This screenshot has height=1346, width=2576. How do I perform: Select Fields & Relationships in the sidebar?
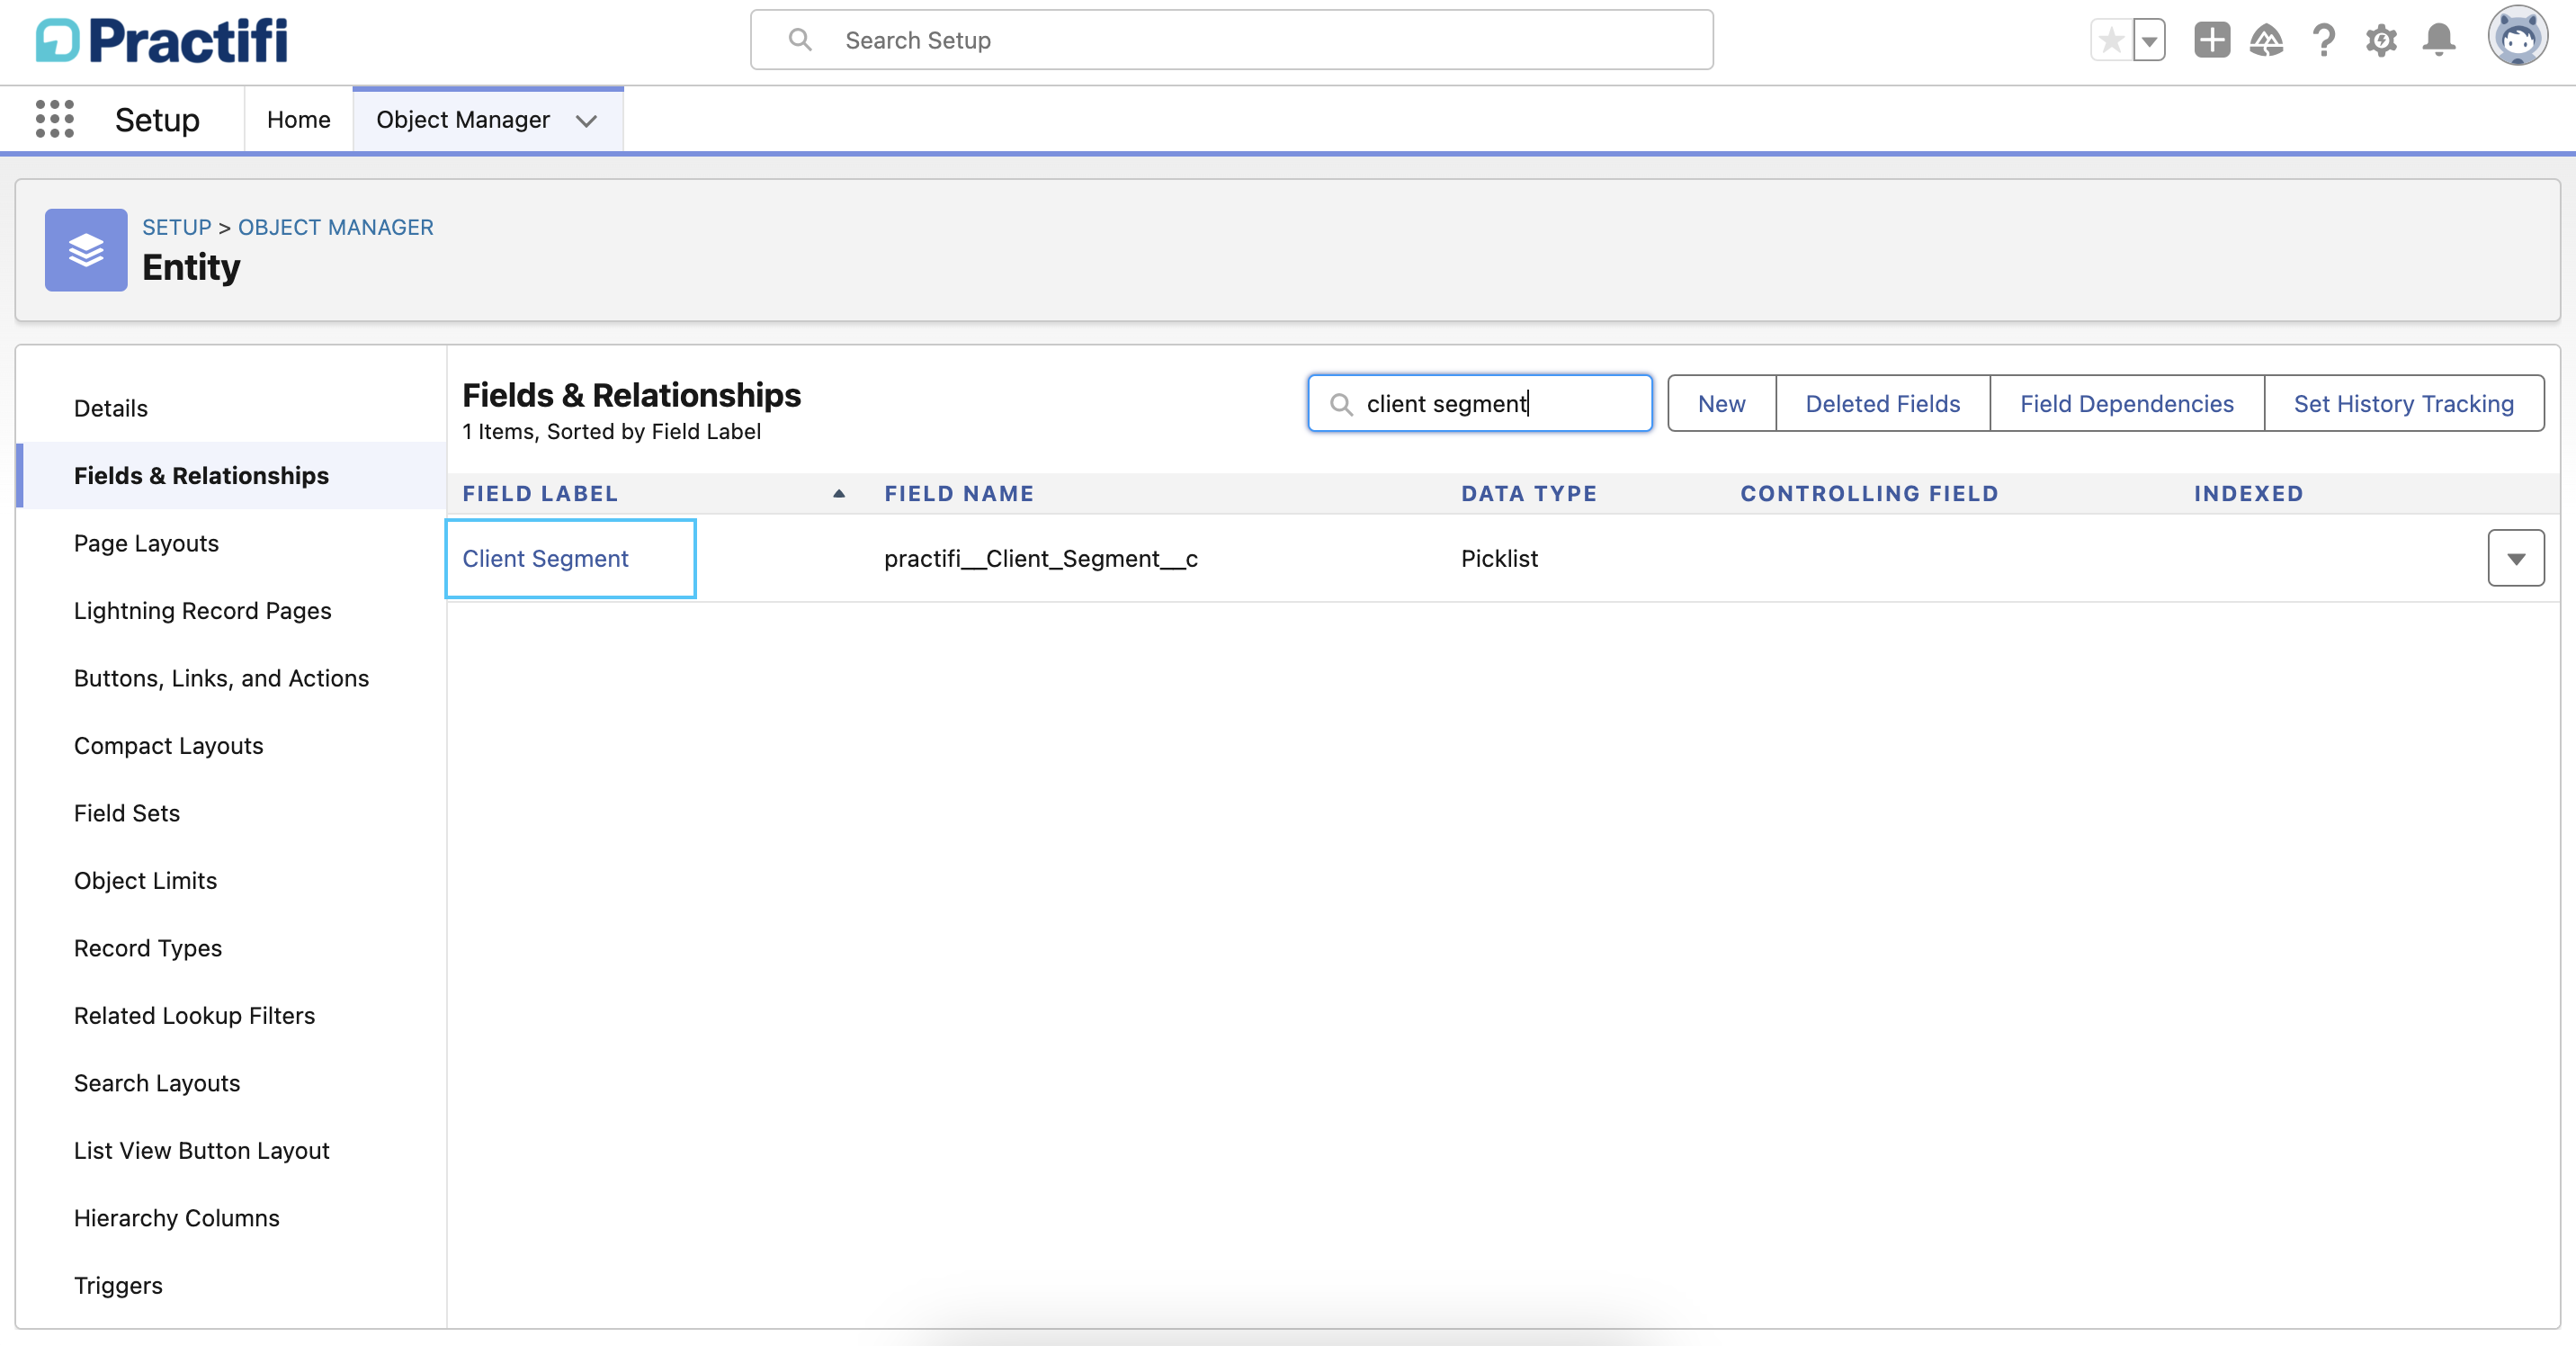click(201, 476)
